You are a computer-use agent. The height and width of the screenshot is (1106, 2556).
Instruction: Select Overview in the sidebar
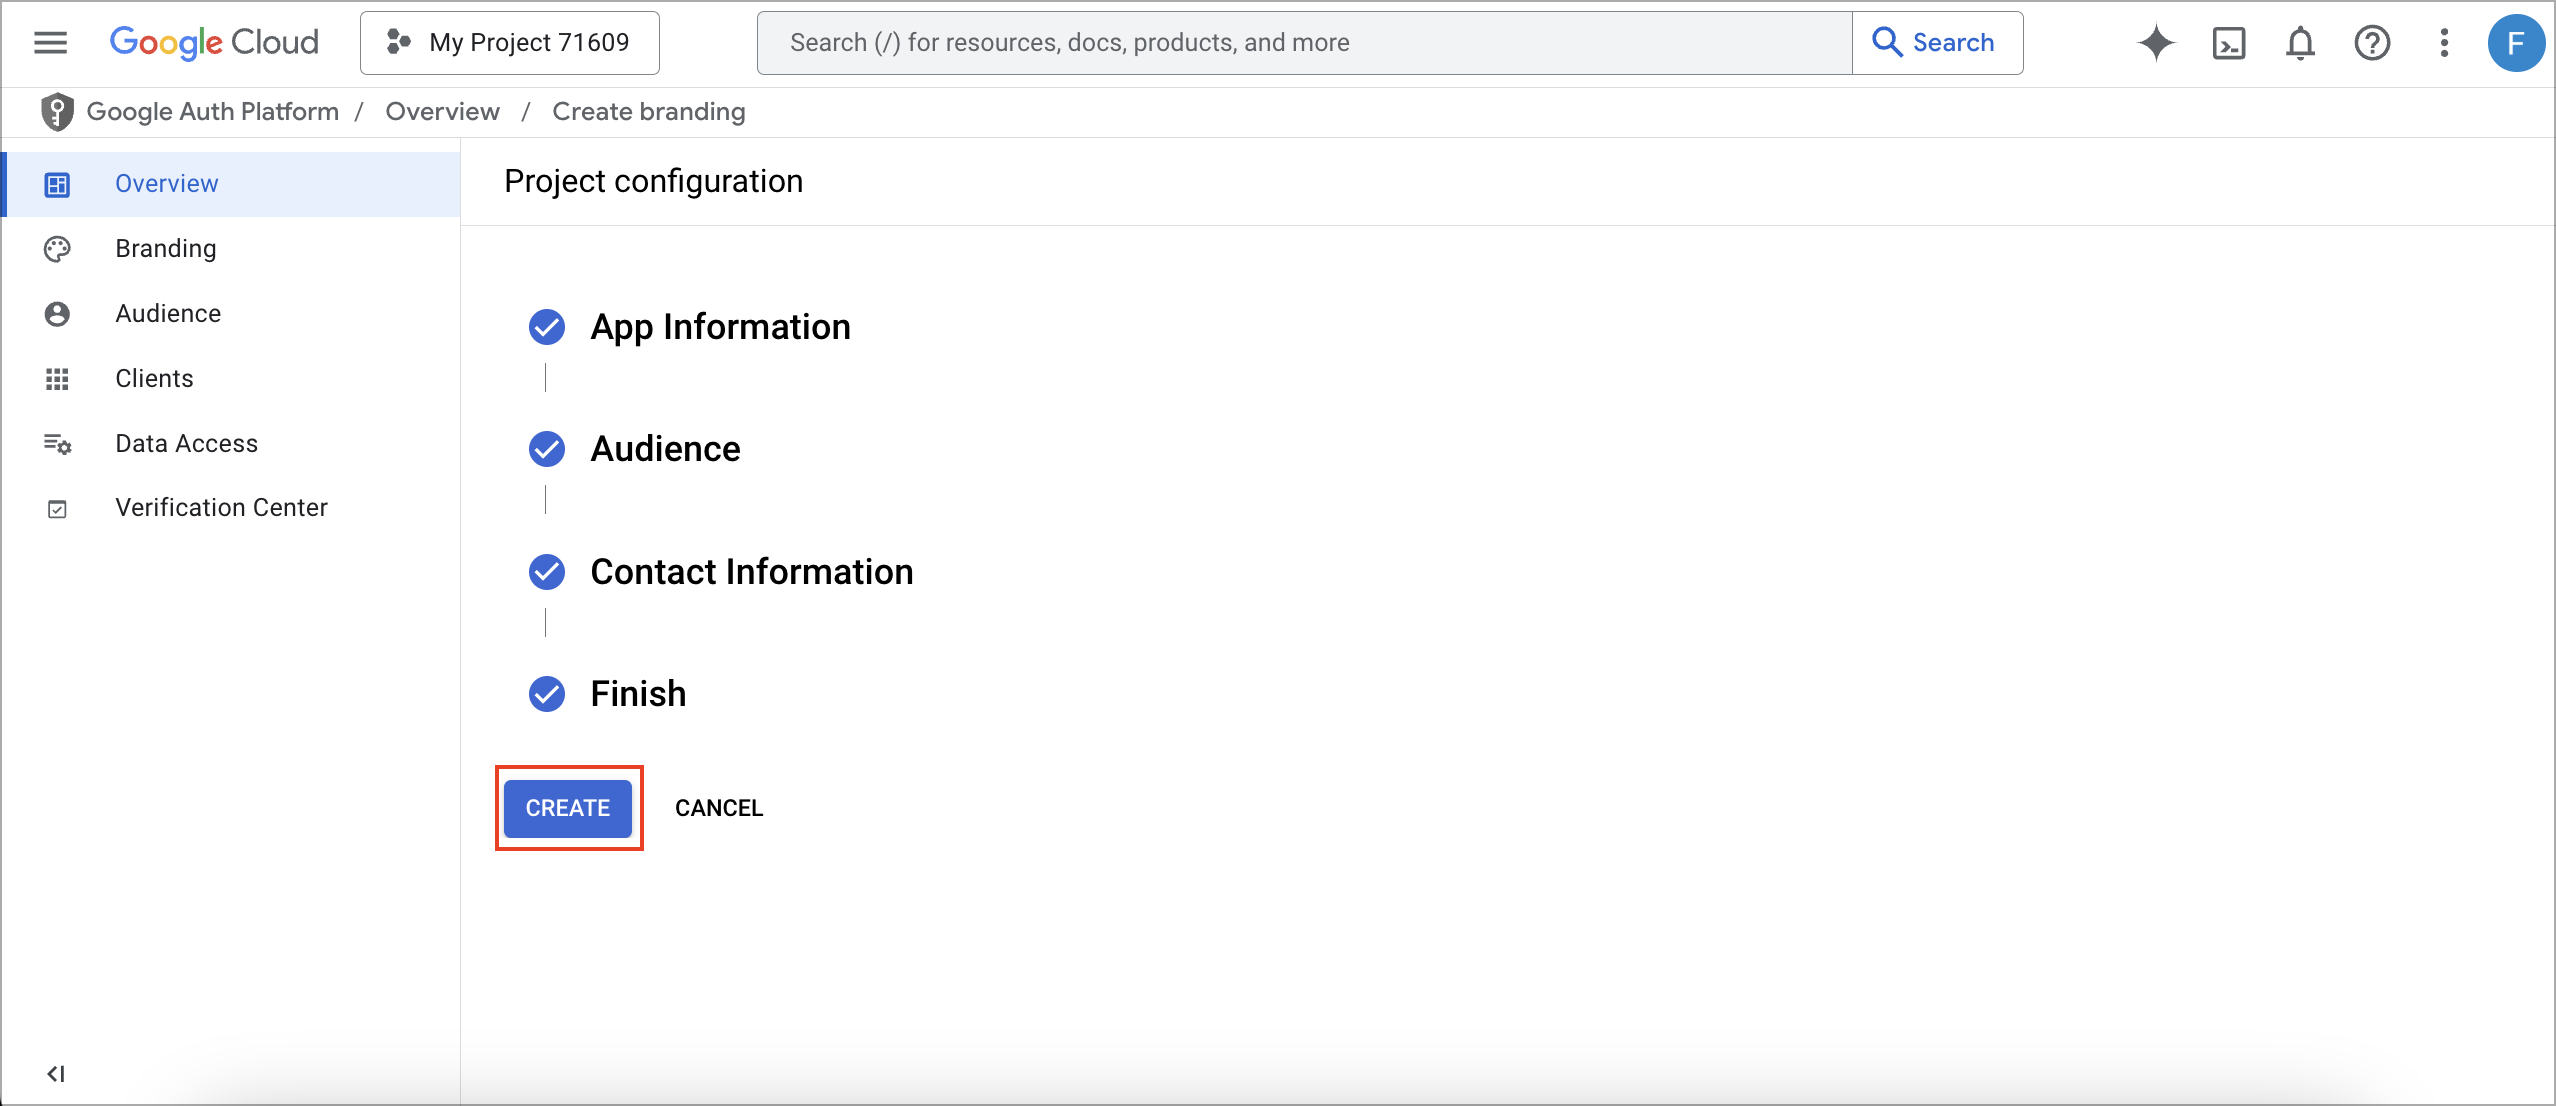coord(231,184)
